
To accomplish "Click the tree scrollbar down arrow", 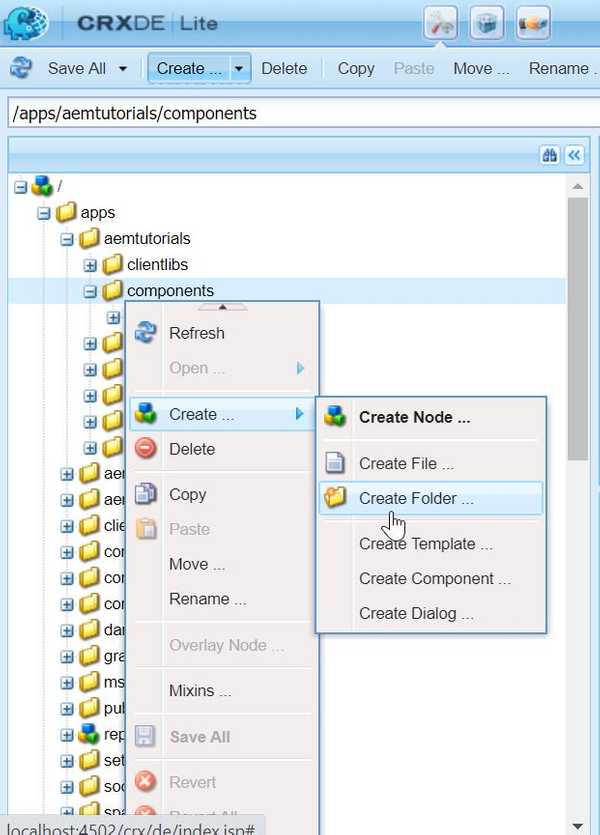I will [578, 826].
